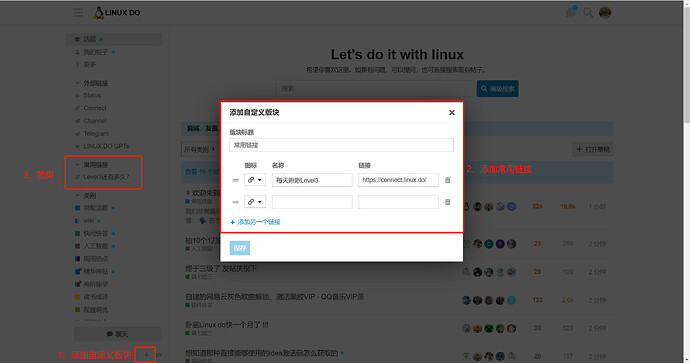Close the 添加自定义版块 dialog
690x363 pixels.
click(451, 113)
